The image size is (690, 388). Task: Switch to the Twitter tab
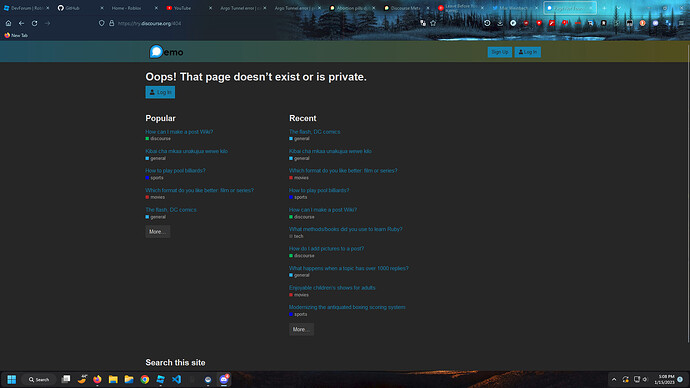(x=514, y=8)
